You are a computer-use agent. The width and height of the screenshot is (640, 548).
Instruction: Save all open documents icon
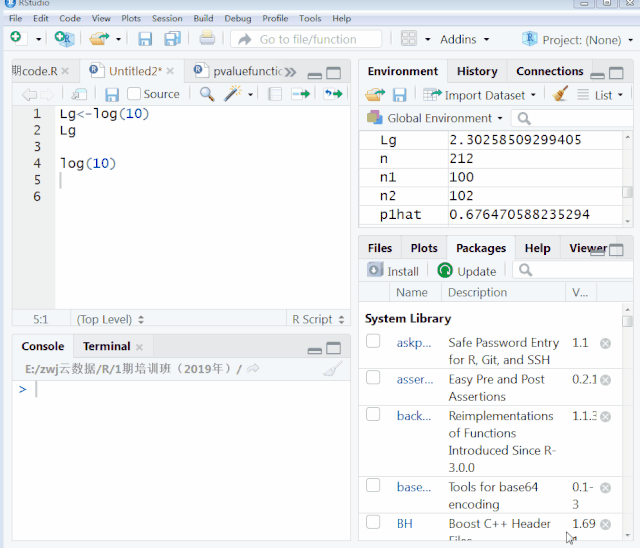172,39
